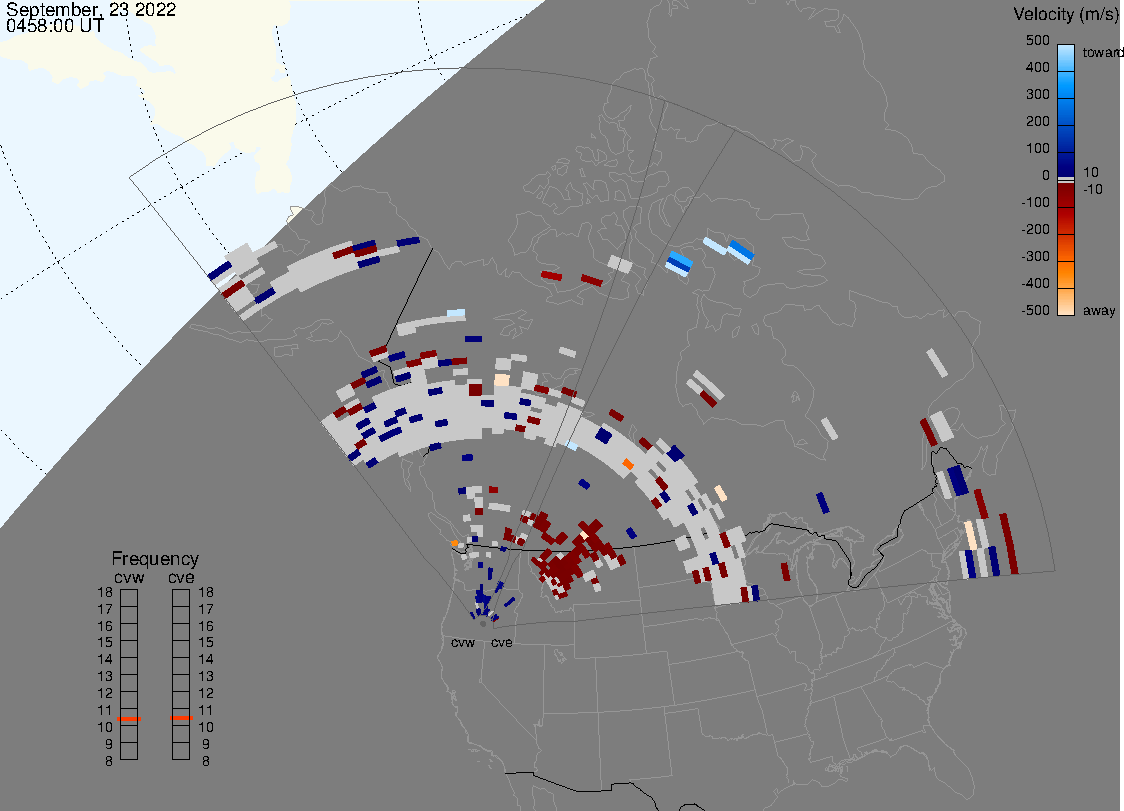Pick the lightest blue 400–500 color bar segment

(x=1066, y=58)
